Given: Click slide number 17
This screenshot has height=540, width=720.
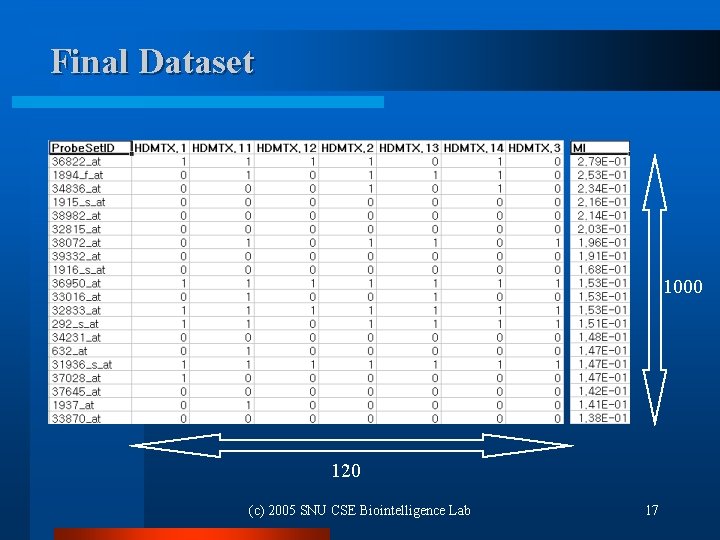Looking at the screenshot, I should click(x=652, y=510).
